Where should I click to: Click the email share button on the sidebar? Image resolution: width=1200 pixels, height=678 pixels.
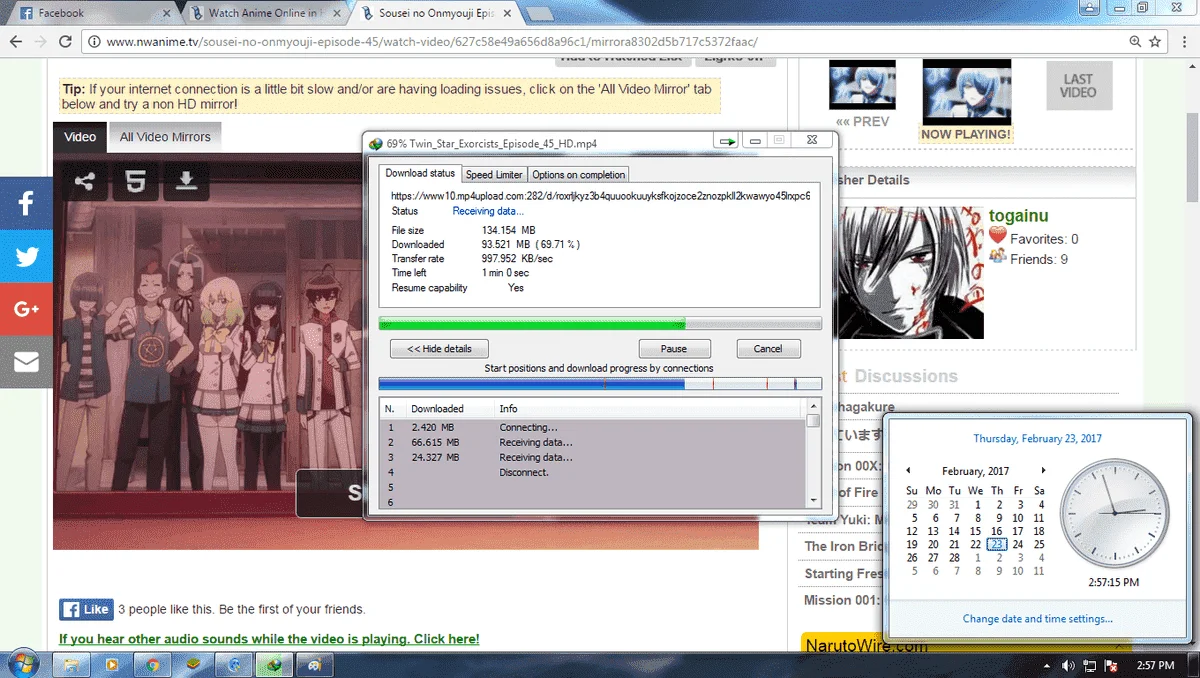click(x=26, y=361)
